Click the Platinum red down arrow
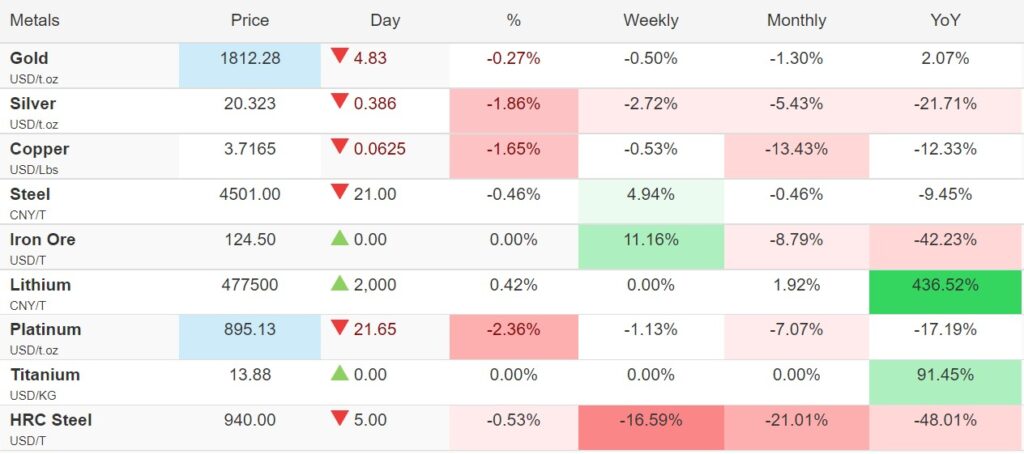This screenshot has width=1024, height=454. (x=340, y=328)
